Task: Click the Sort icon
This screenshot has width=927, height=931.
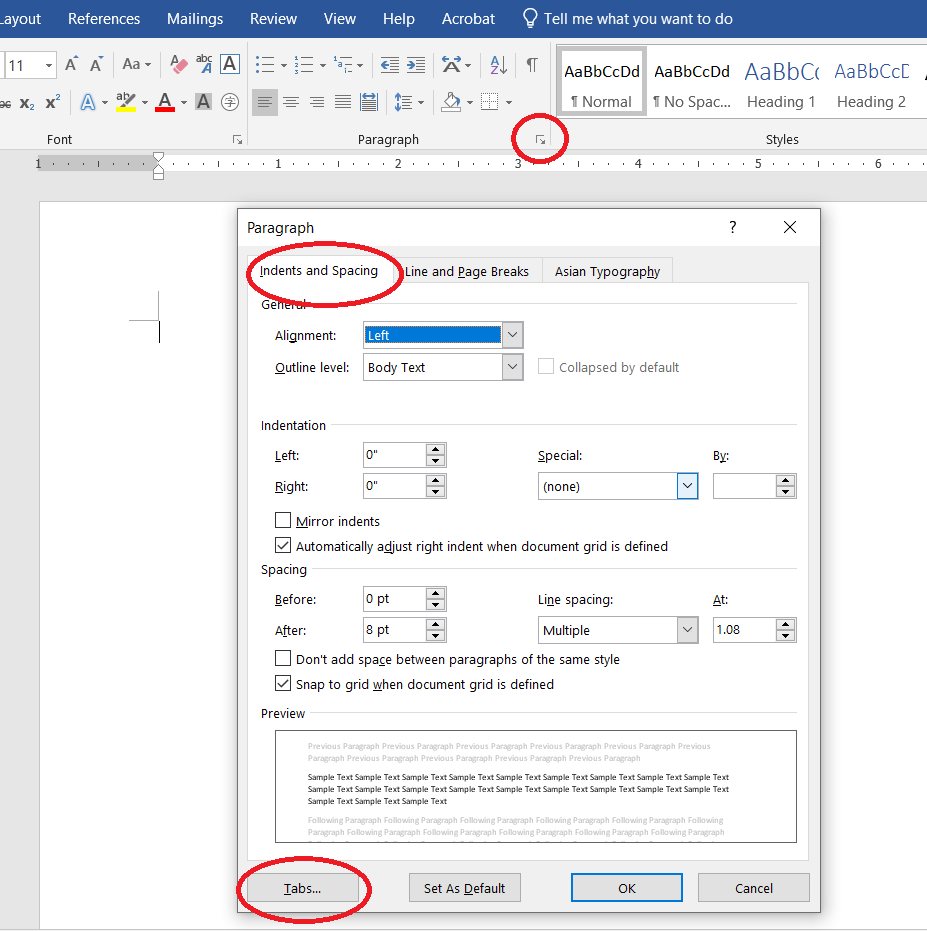Action: pos(497,64)
